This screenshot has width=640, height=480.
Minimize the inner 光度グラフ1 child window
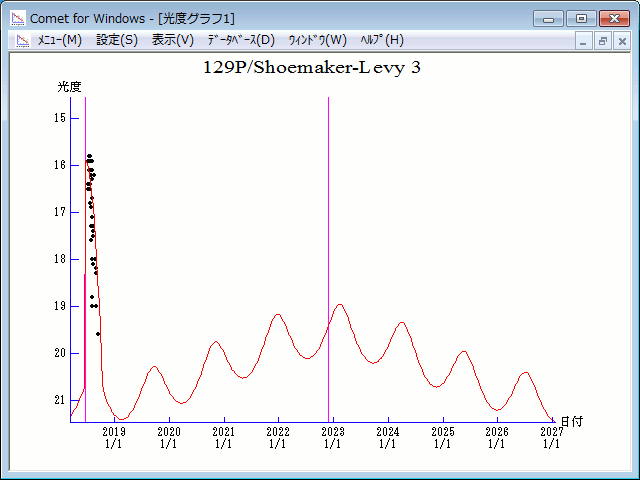coord(585,41)
